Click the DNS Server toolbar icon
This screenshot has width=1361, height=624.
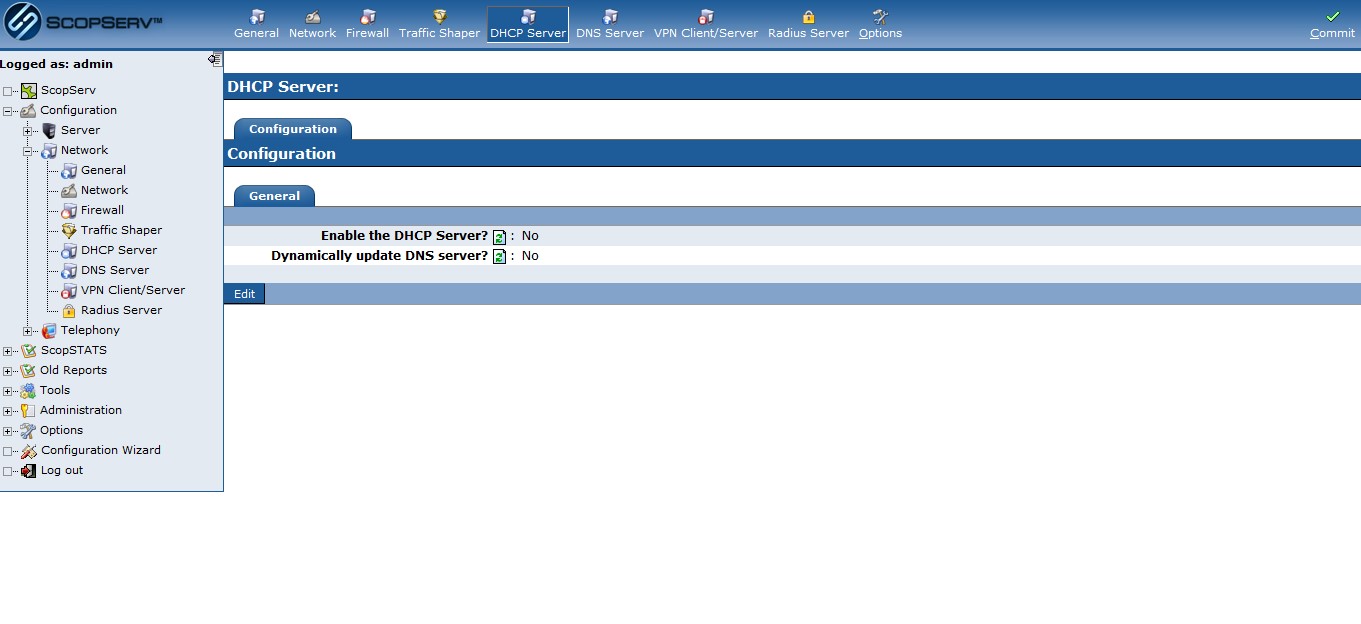point(610,17)
